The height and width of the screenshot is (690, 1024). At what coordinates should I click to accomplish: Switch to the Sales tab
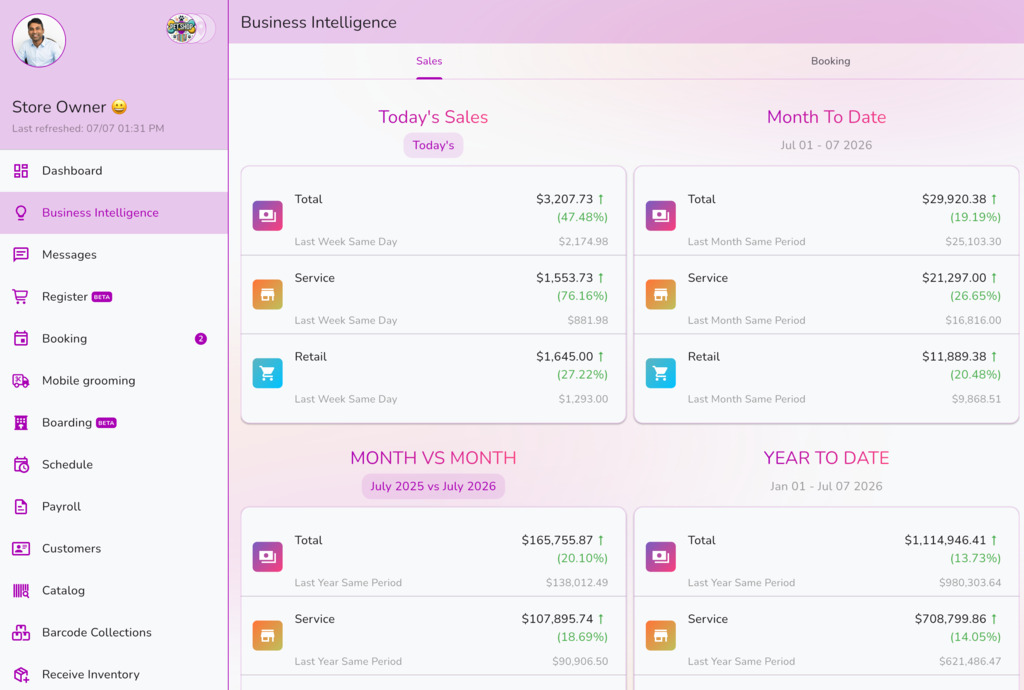[x=429, y=61]
